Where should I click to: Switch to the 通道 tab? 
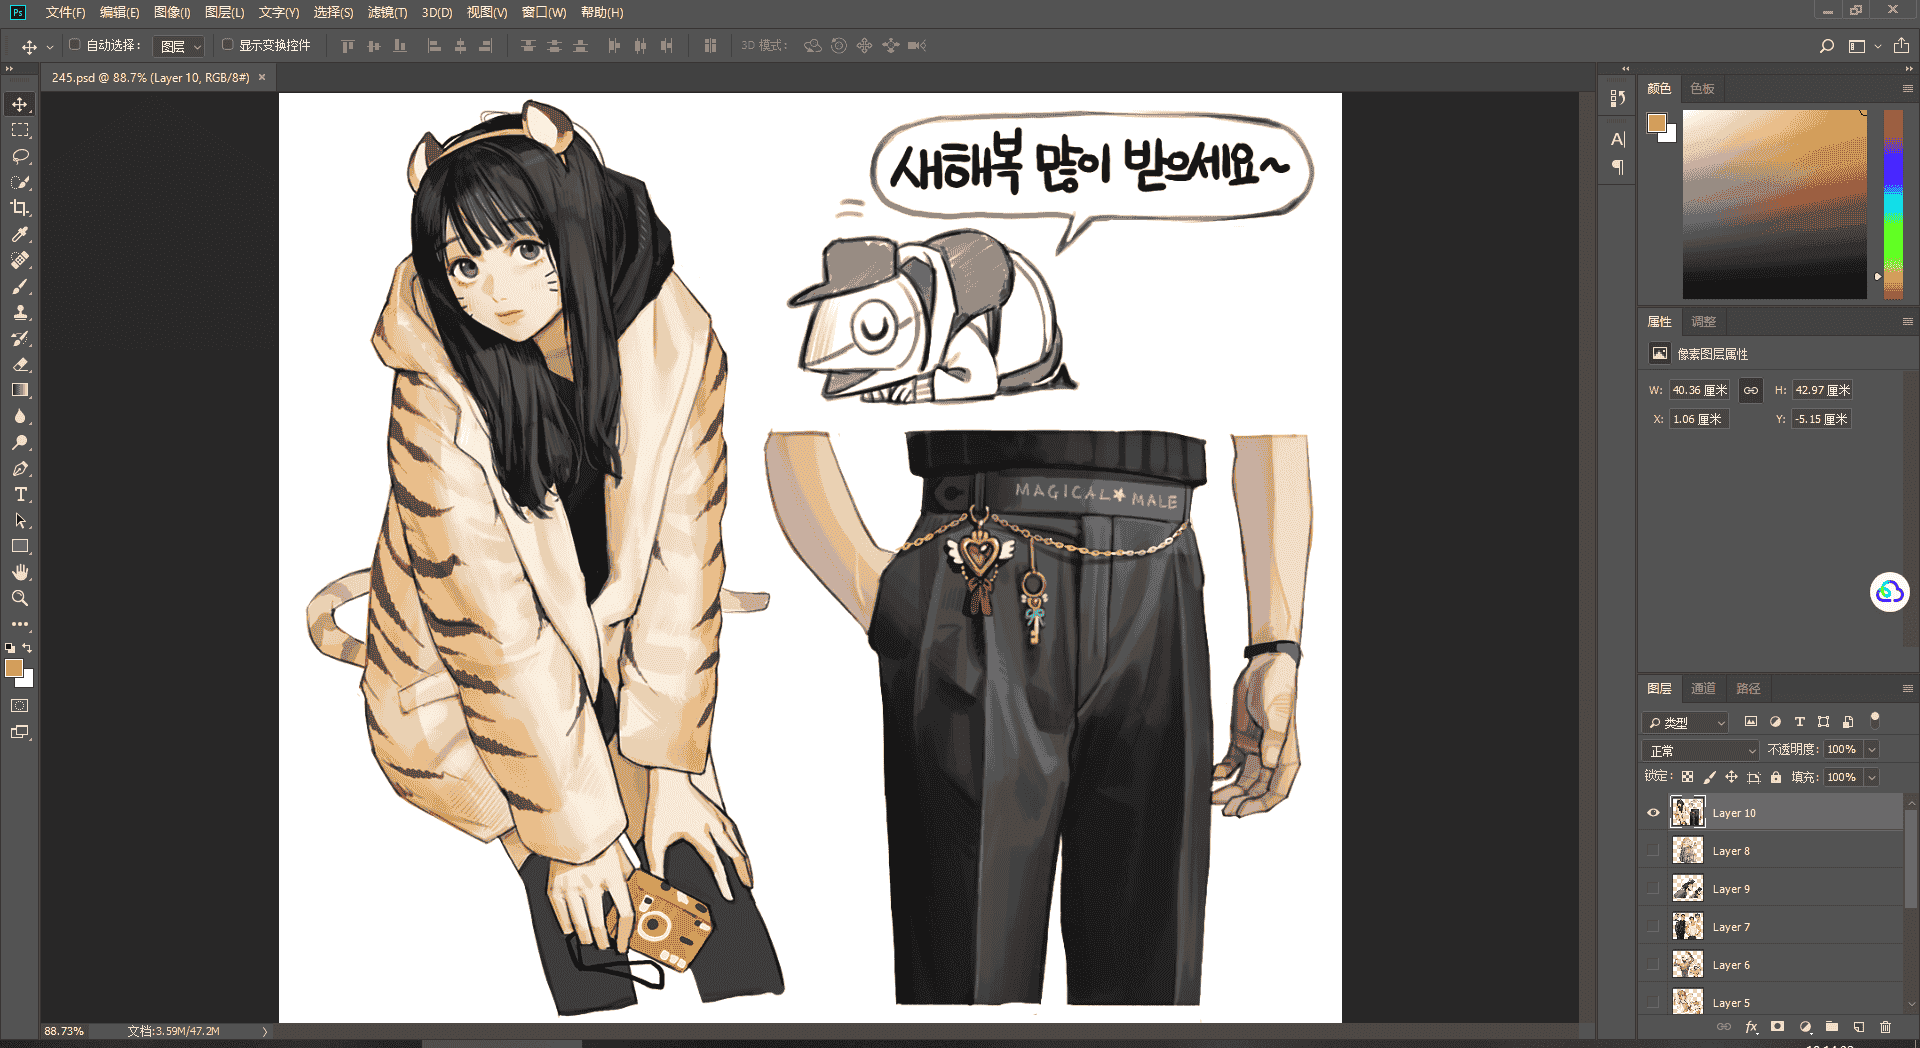click(1703, 689)
